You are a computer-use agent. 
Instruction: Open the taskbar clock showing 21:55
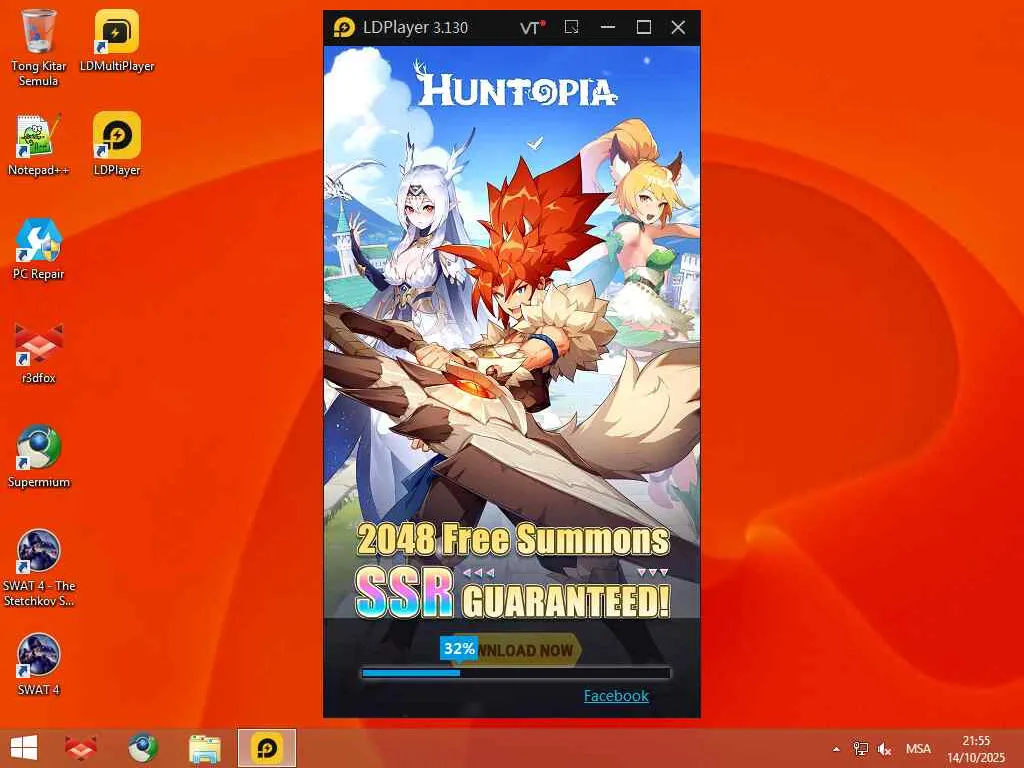(x=976, y=749)
